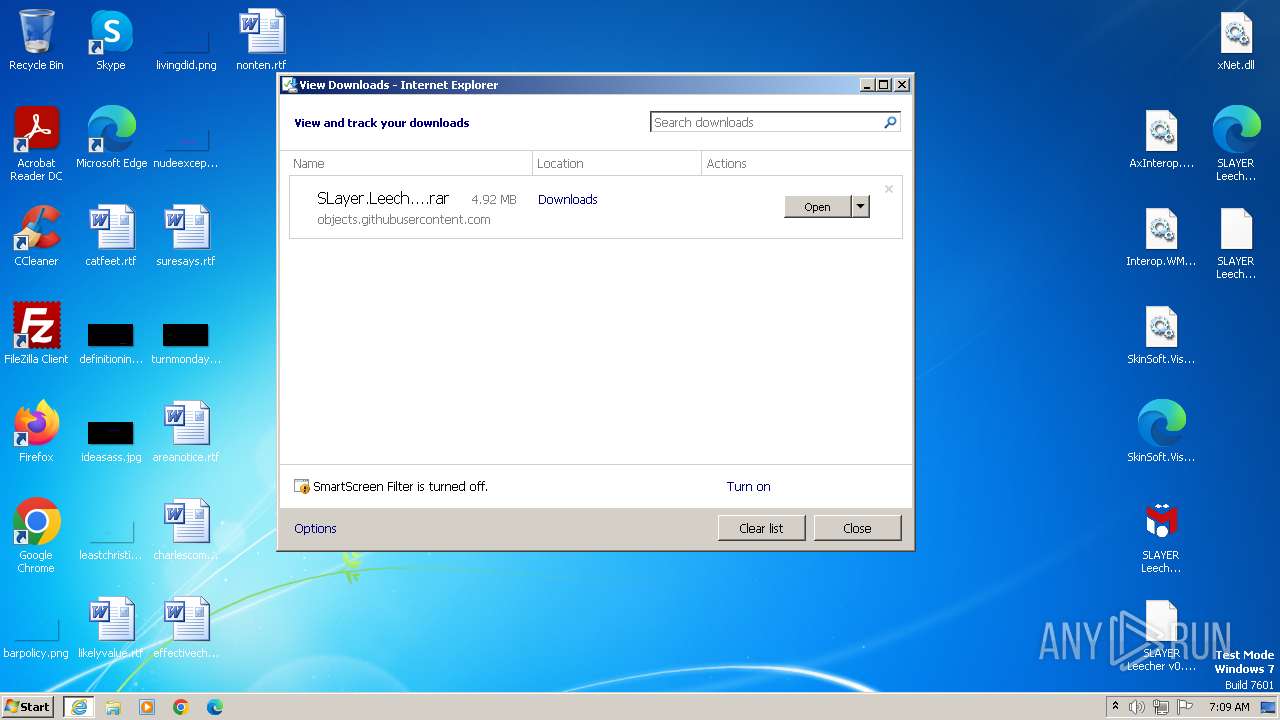Screen dimensions: 1280x720
Task: Click the Open button for the download
Action: (817, 206)
